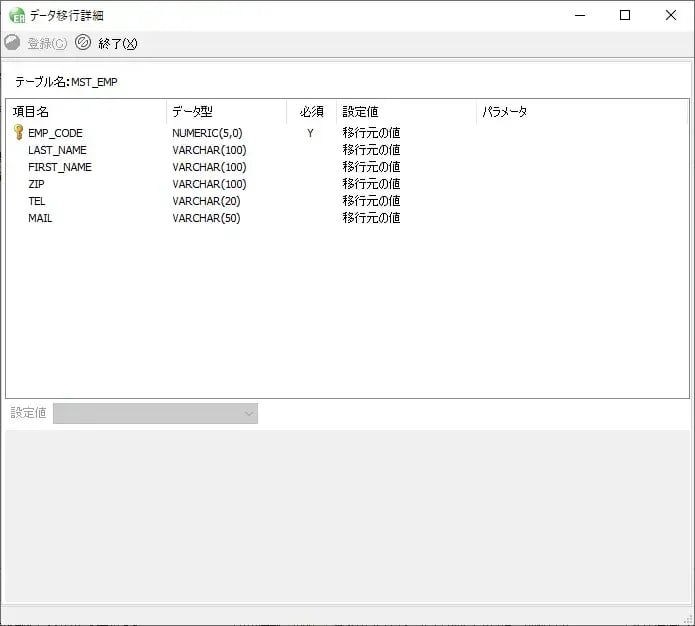Select the EMP_CODE row
Viewport: 695px width, 626px height.
tap(55, 133)
